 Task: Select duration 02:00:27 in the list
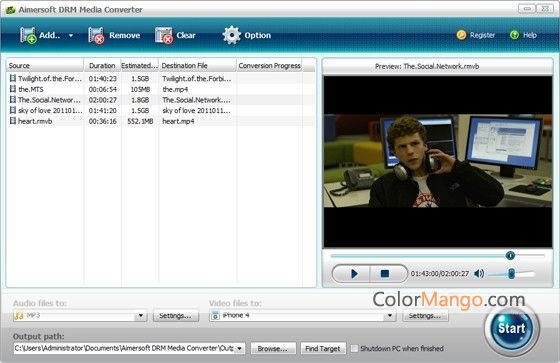pos(103,100)
